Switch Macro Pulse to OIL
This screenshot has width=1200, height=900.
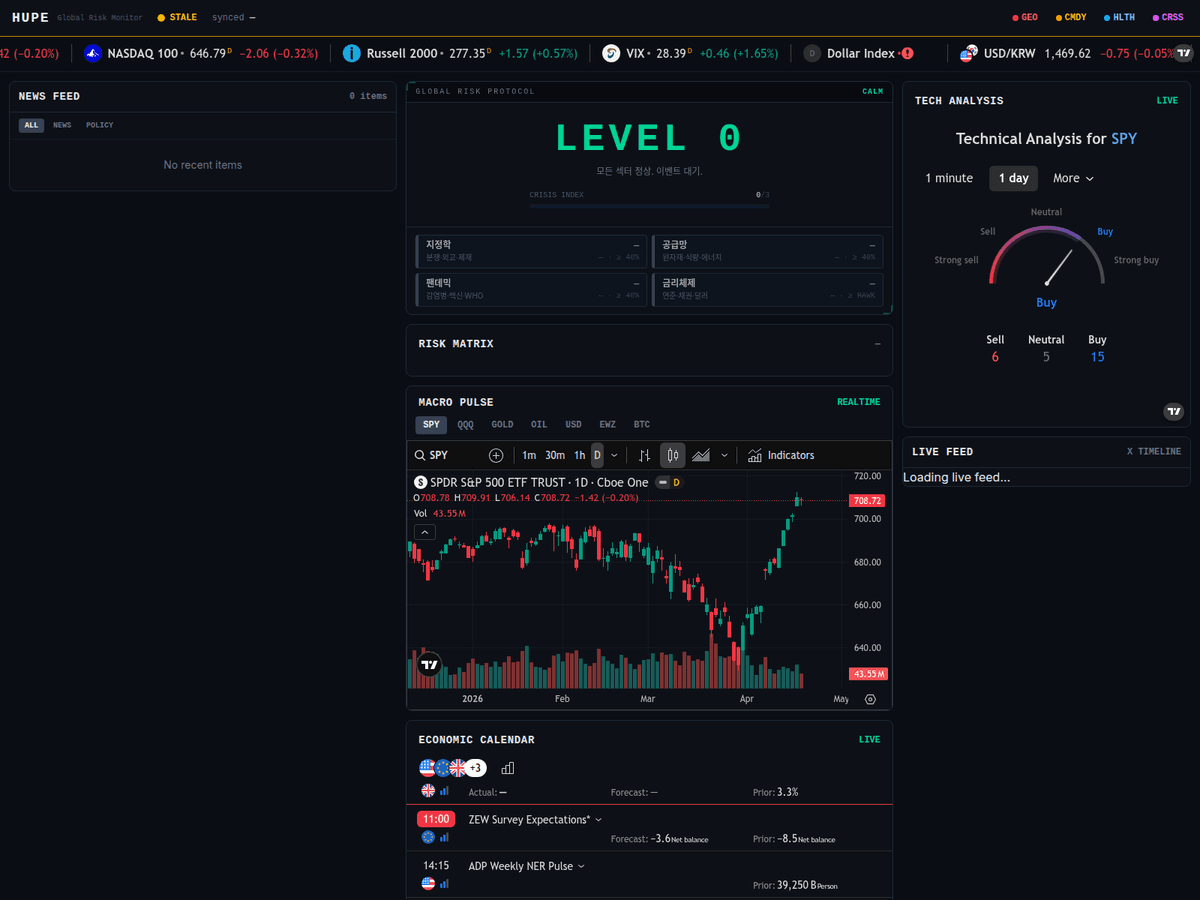click(539, 424)
